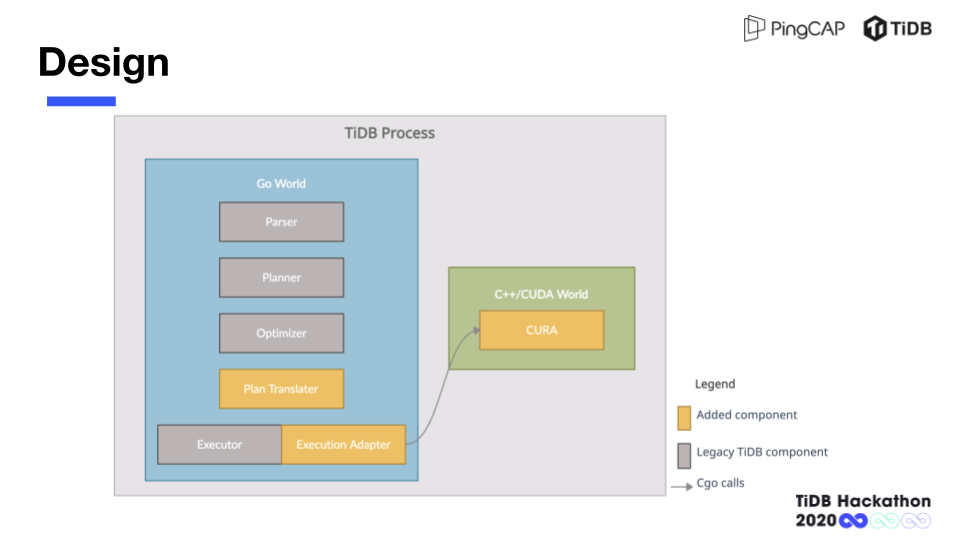
Task: Select the Parser box
Action: pyautogui.click(x=281, y=222)
